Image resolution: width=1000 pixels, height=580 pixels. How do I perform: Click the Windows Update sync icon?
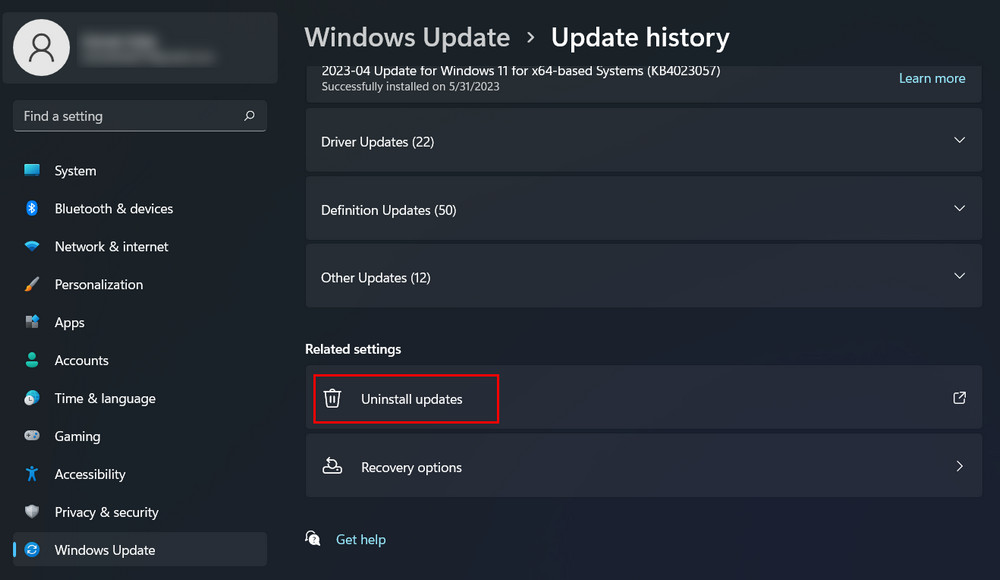click(32, 549)
